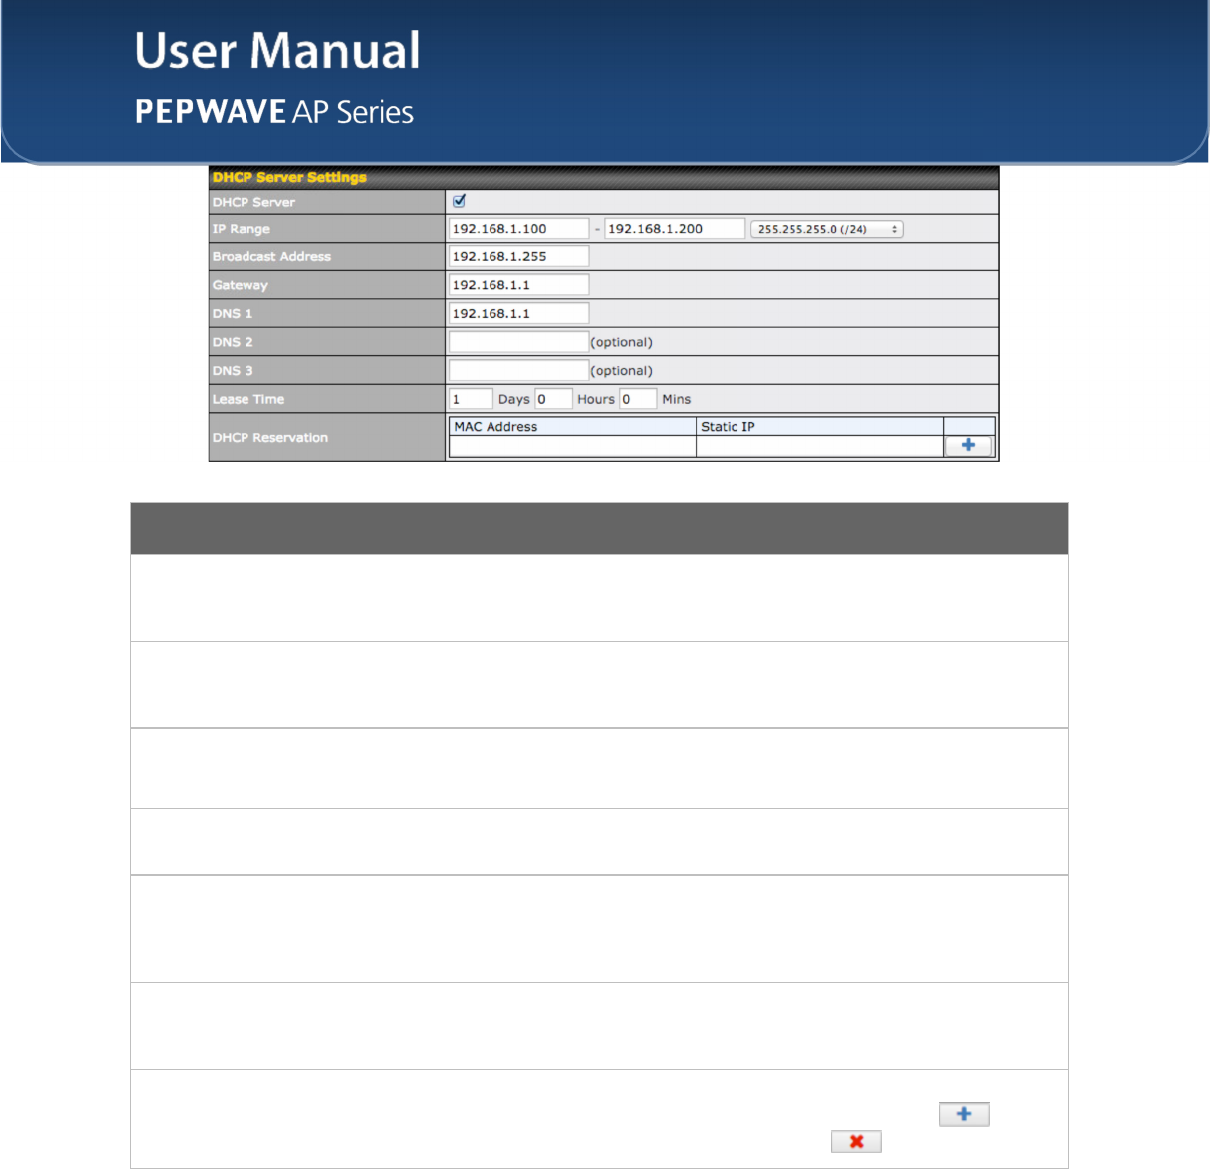Click the red X delete icon
The width and height of the screenshot is (1210, 1169).
[x=856, y=1141]
